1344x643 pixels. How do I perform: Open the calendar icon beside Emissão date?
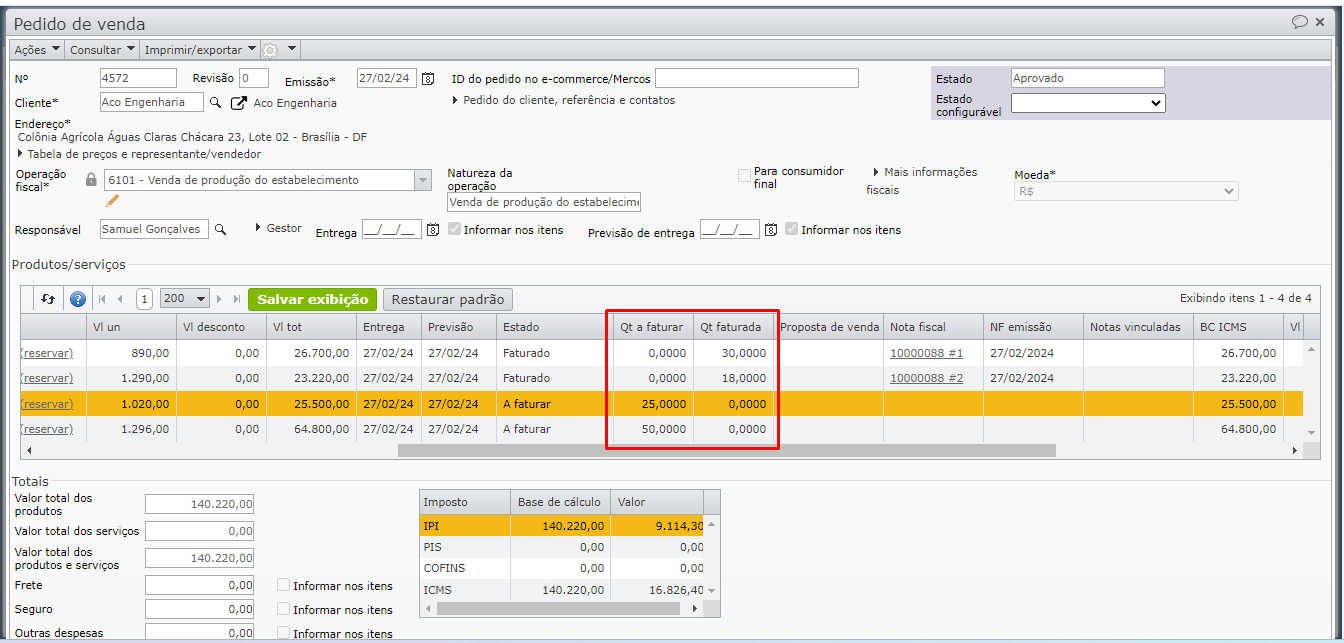pos(428,79)
